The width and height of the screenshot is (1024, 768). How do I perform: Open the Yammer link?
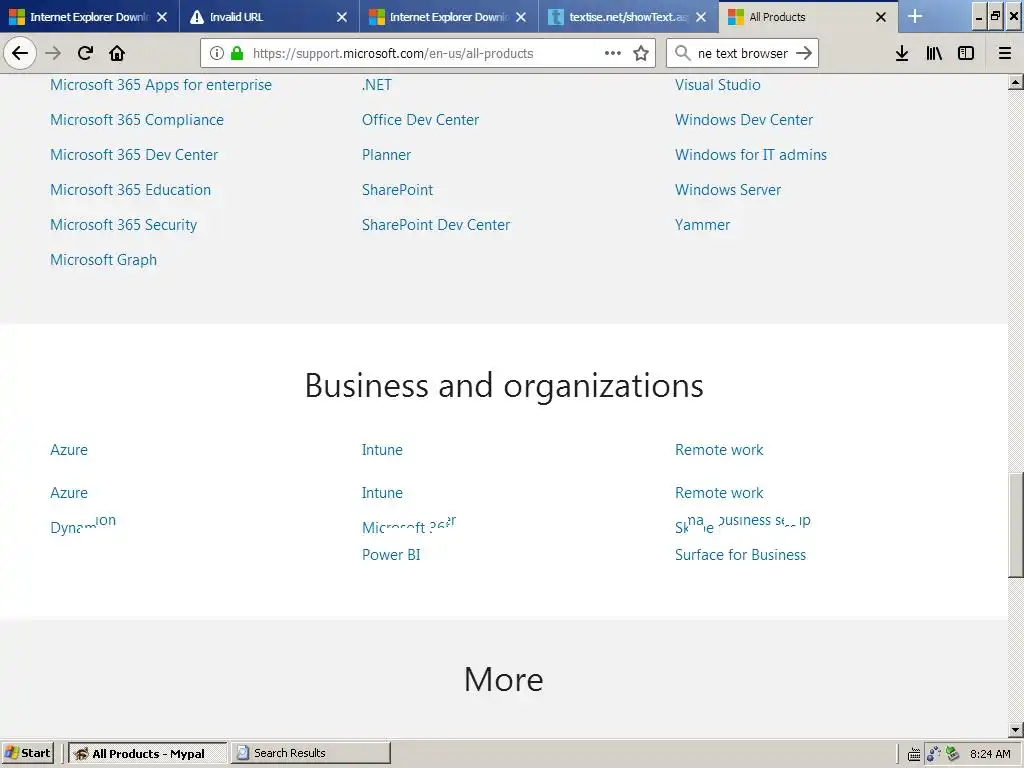[702, 225]
